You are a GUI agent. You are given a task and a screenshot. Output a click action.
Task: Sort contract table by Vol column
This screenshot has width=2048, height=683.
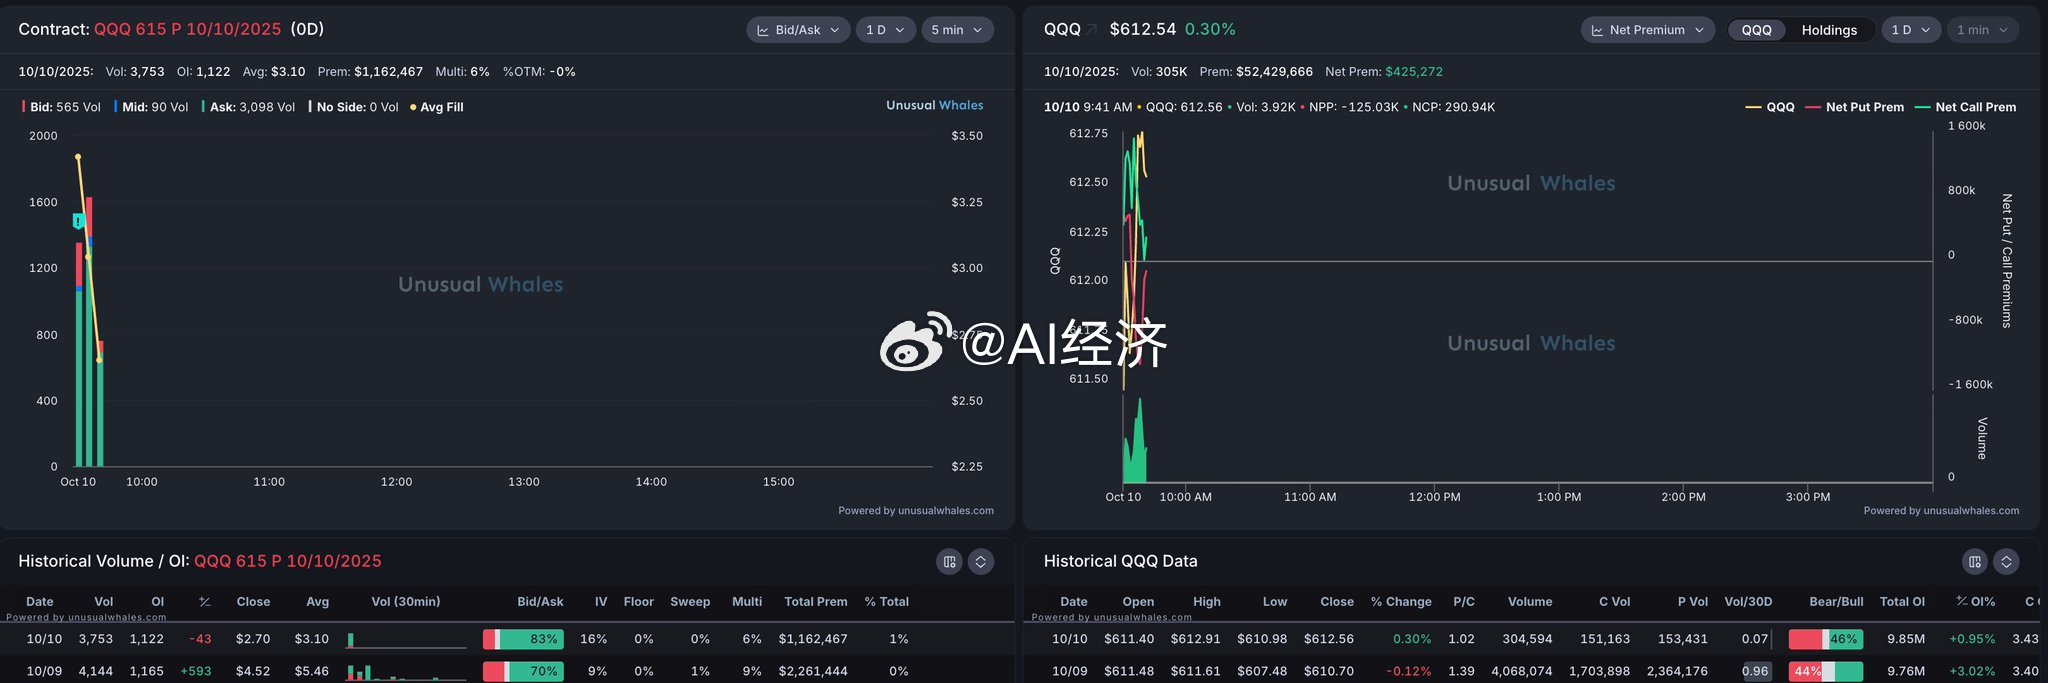[x=104, y=602]
